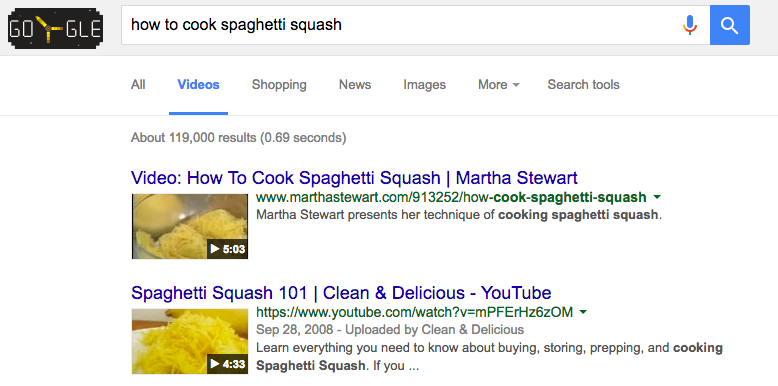The height and width of the screenshot is (386, 778).
Task: Switch to the All tab
Action: tap(138, 85)
